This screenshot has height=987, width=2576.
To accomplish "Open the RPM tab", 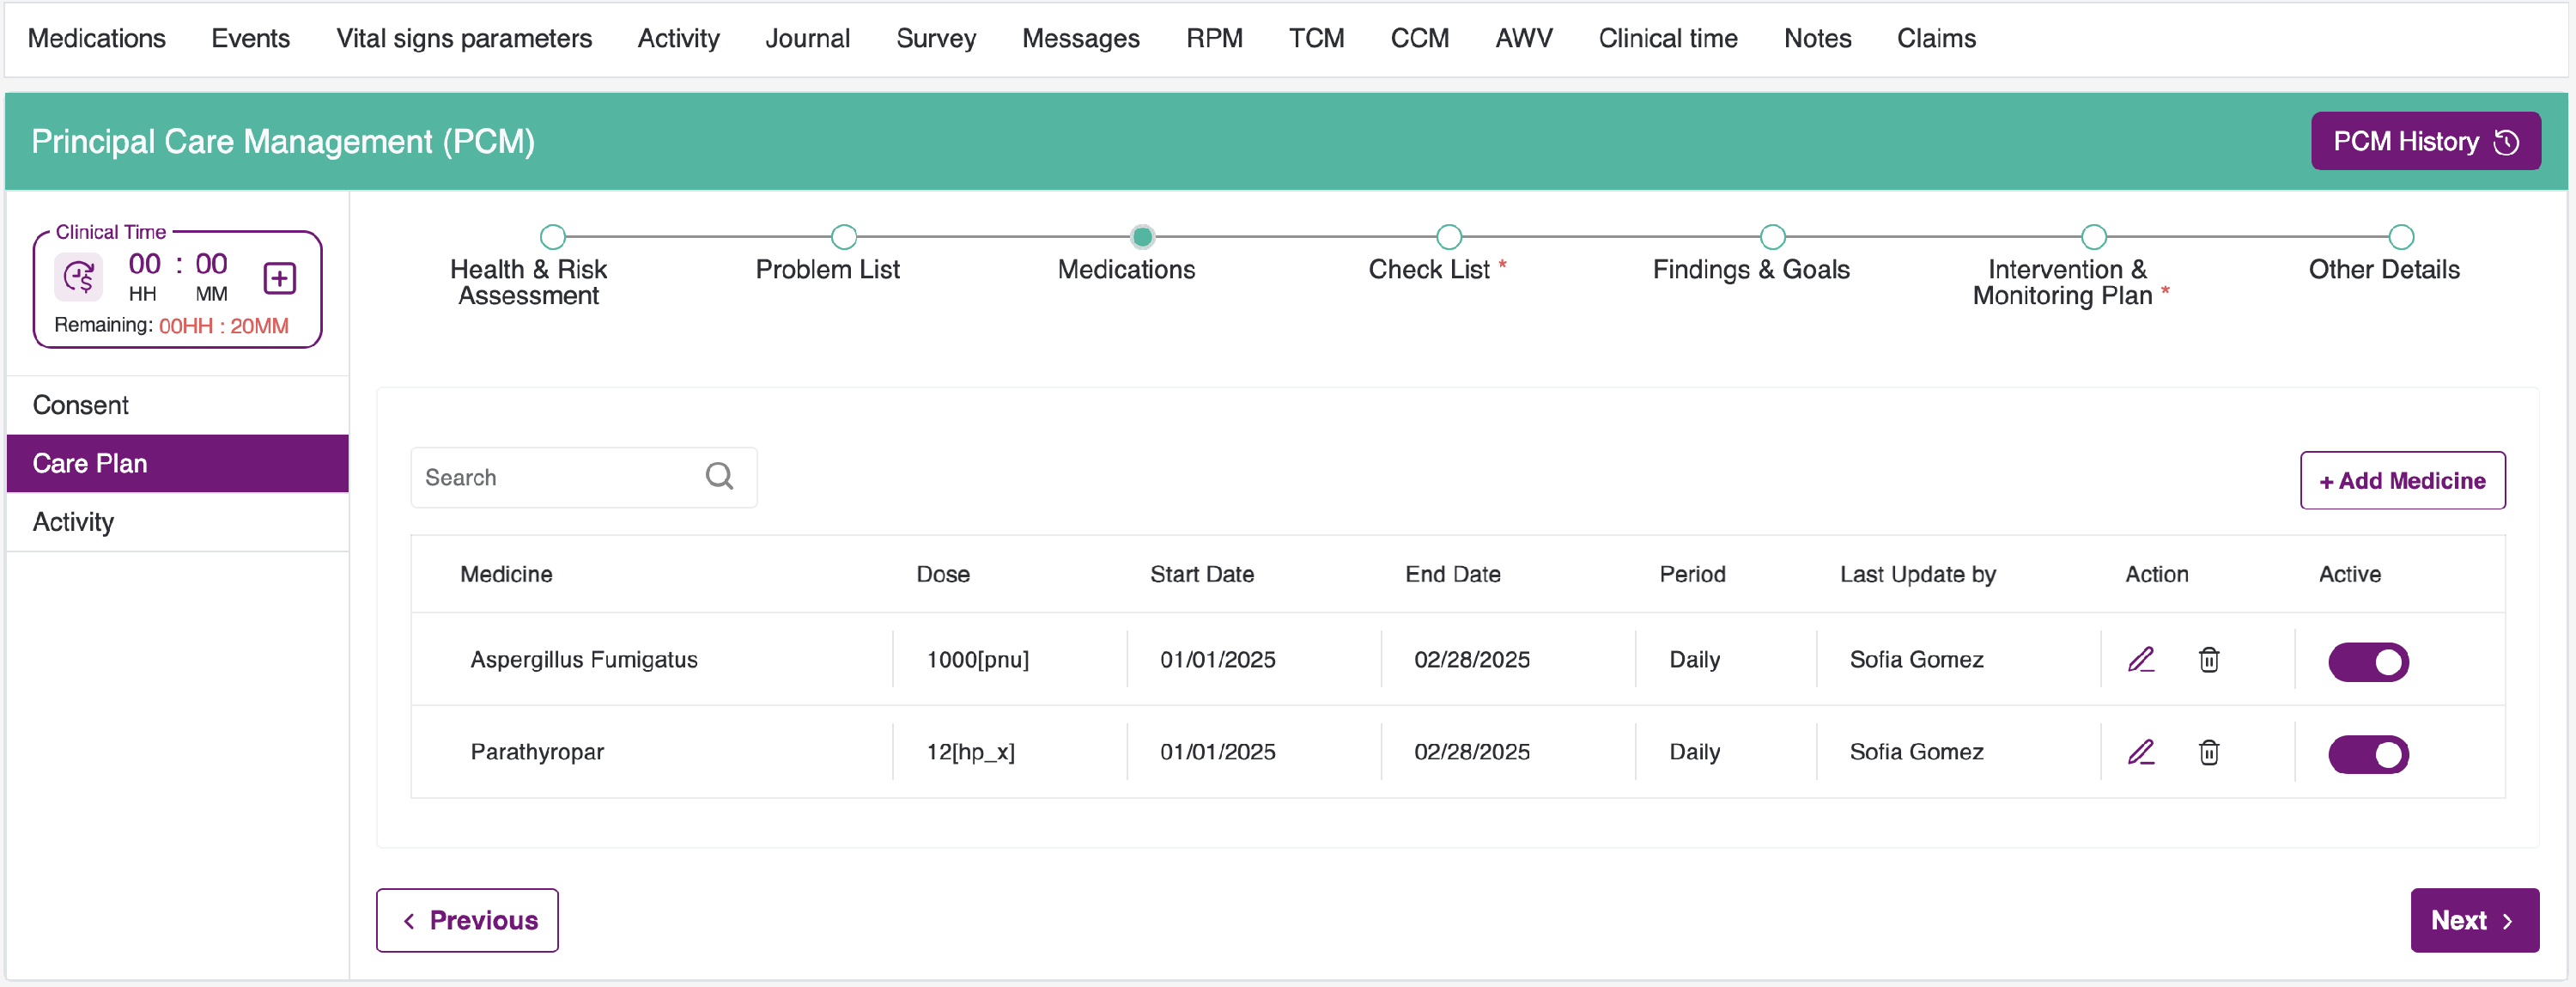I will pos(1213,38).
